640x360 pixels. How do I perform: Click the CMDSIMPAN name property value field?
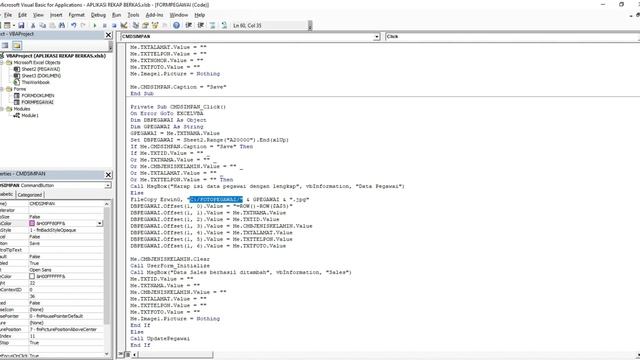tap(66, 204)
